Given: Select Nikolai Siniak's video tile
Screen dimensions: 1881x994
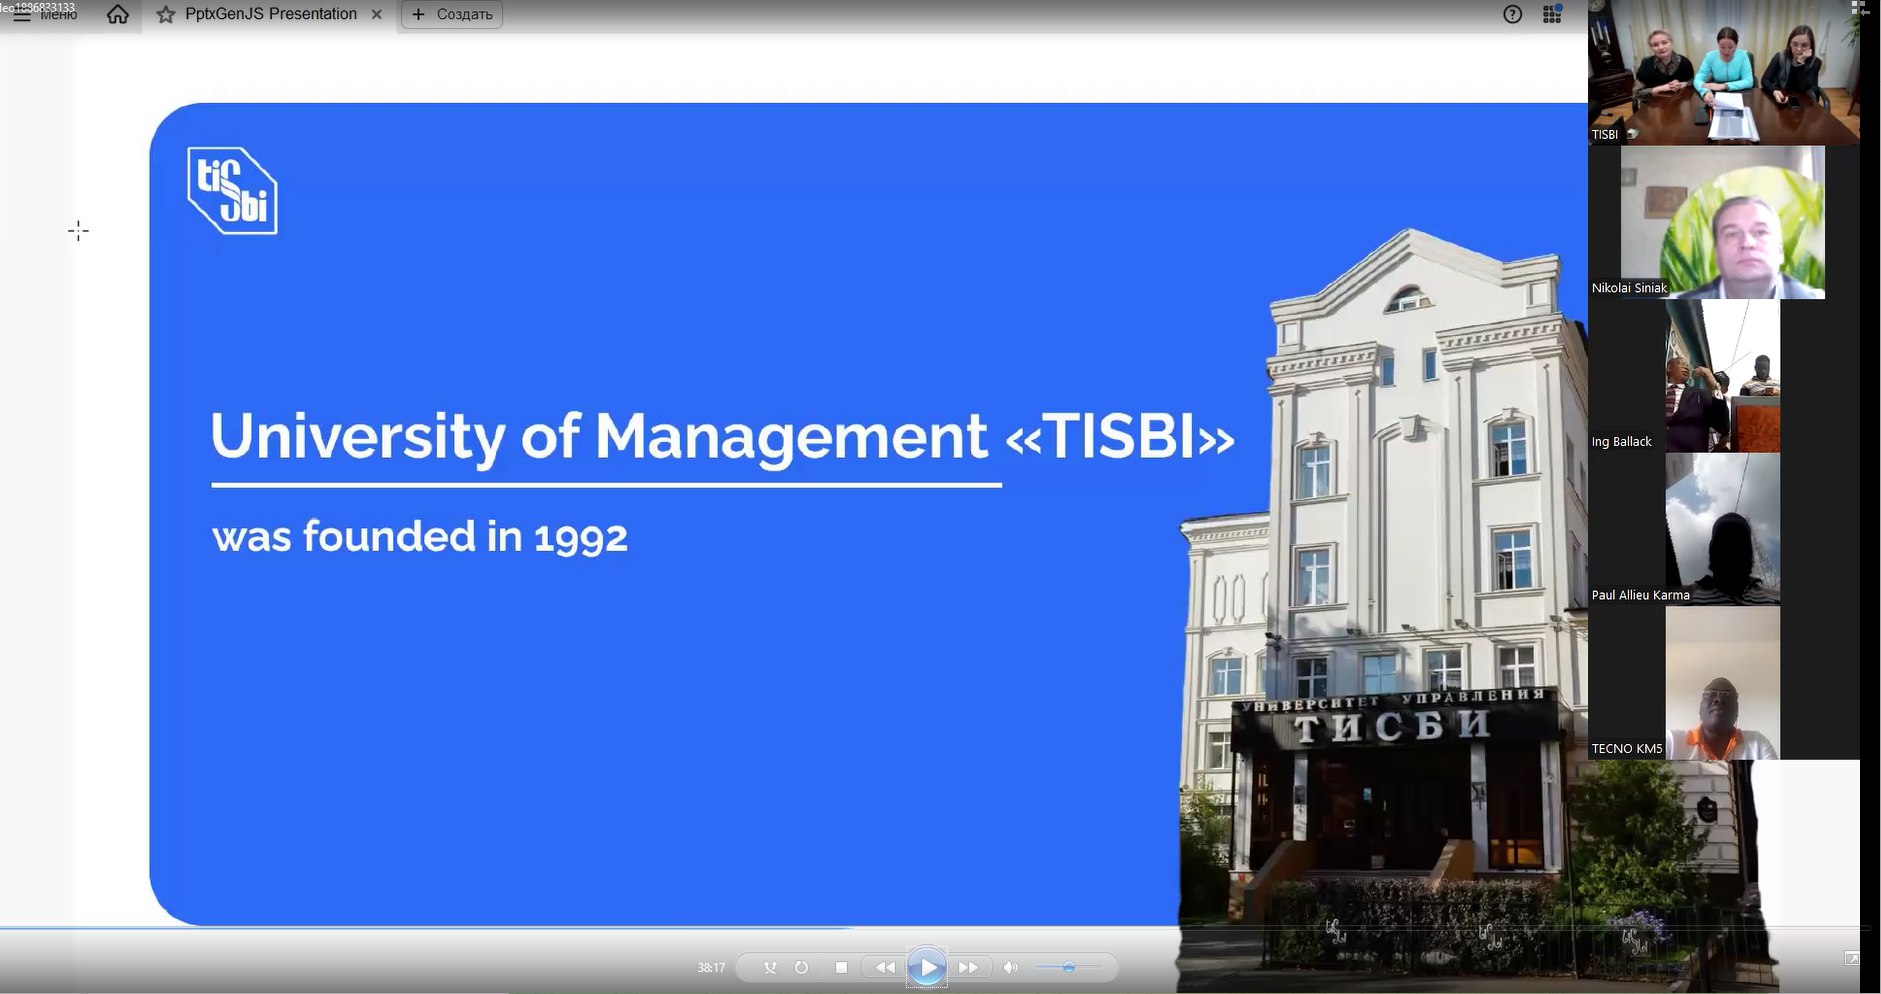Looking at the screenshot, I should [1722, 223].
